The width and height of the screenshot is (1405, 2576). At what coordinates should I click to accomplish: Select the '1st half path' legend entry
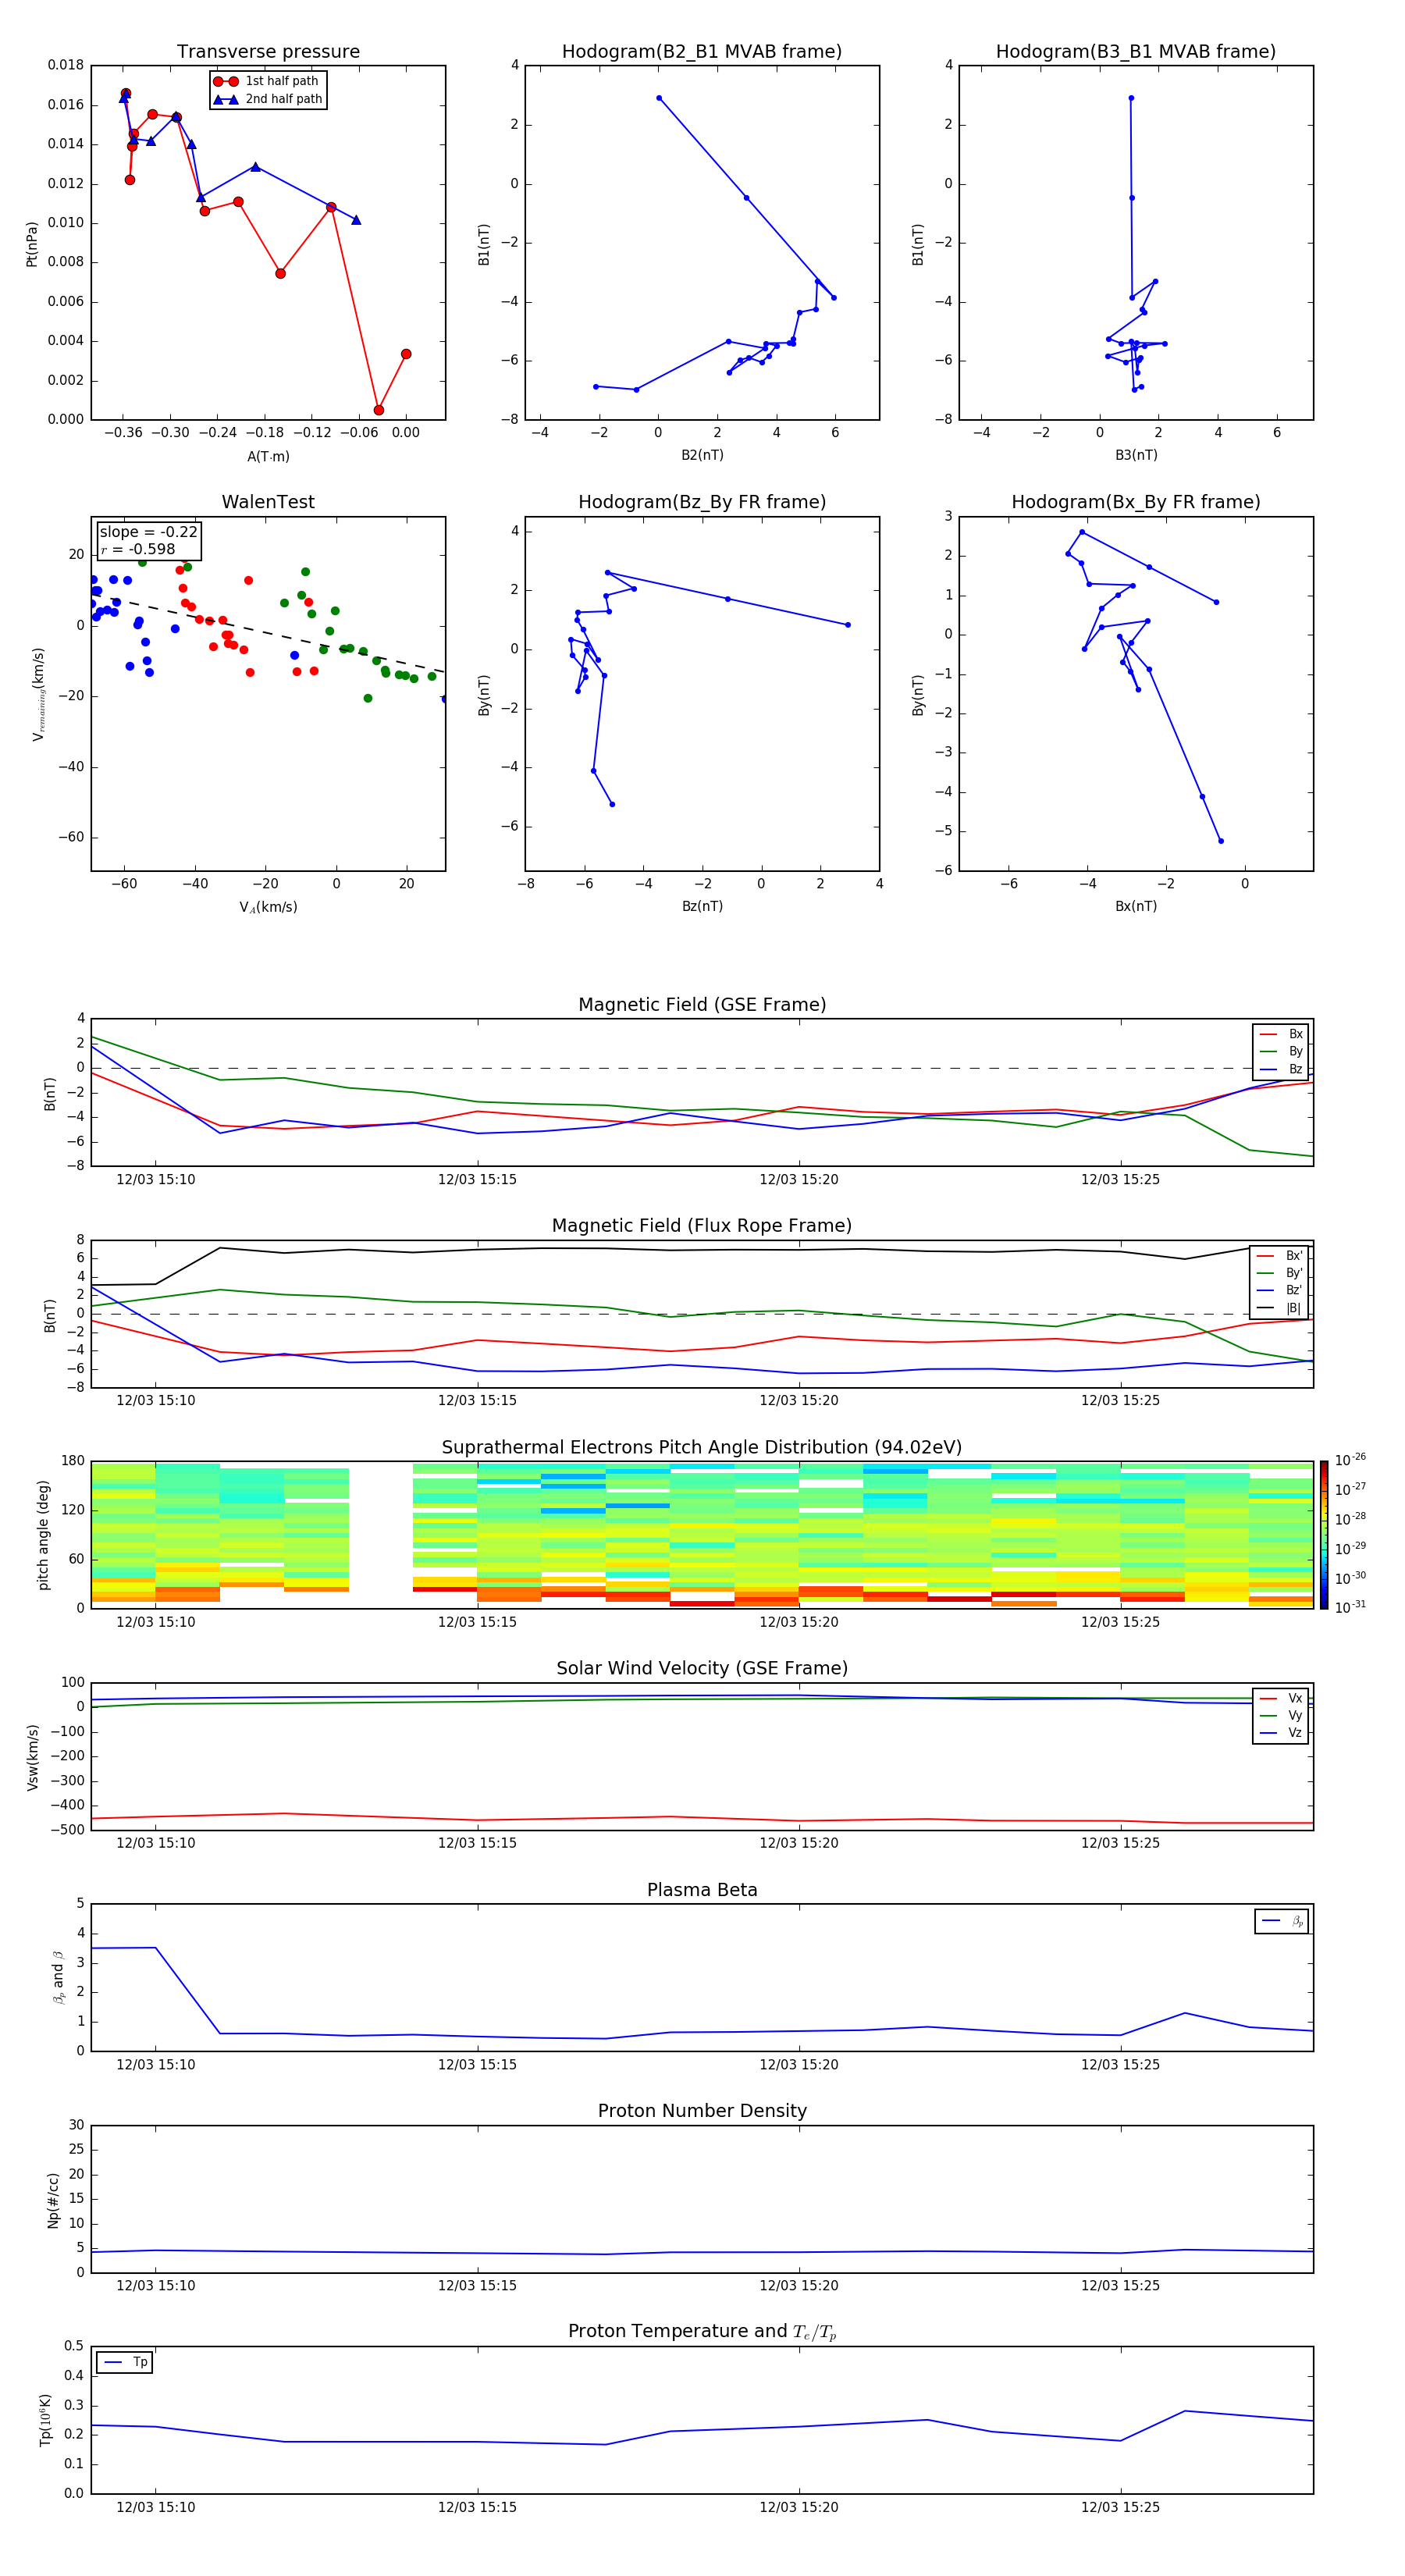(x=266, y=81)
